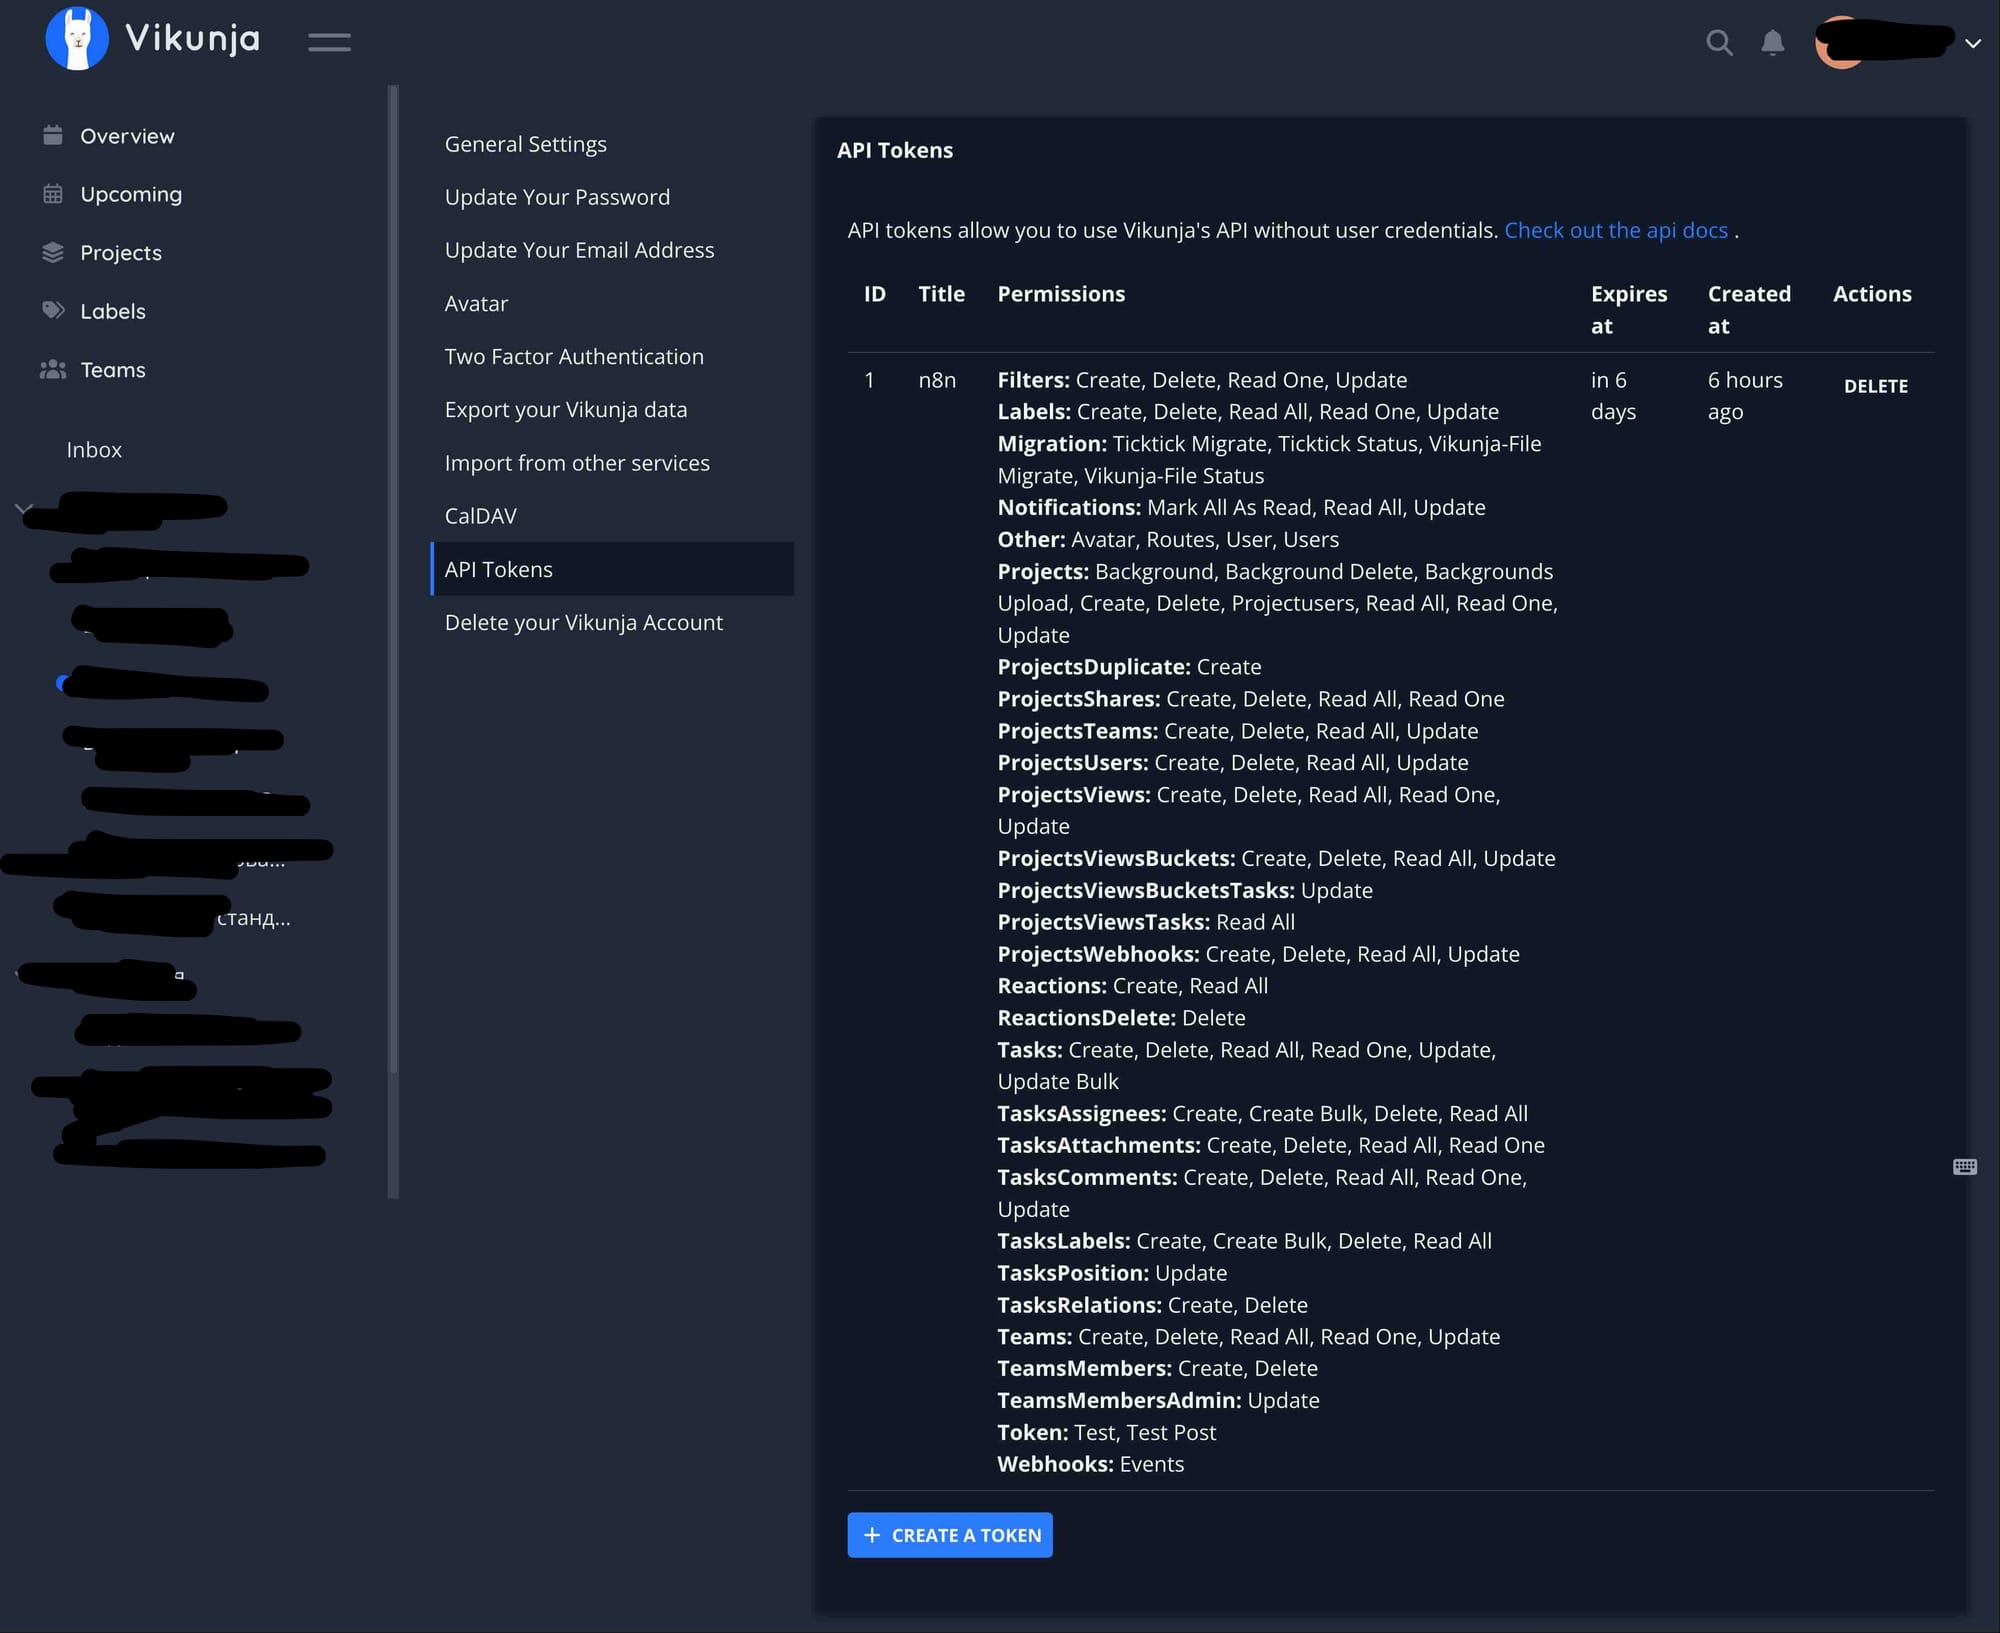Collapse the first sidebar project chevron

tap(24, 509)
